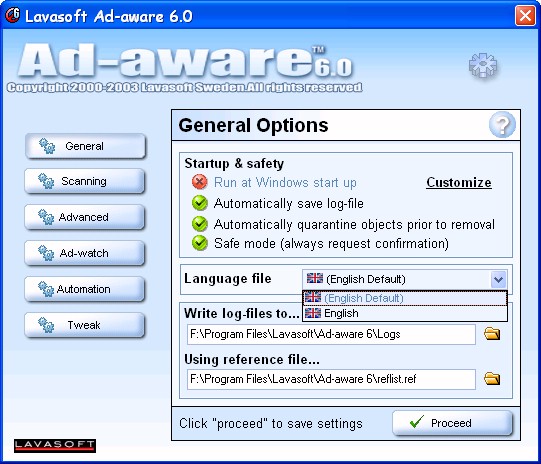Image resolution: width=541 pixels, height=464 pixels.
Task: Close the Ad-aware window
Action: pos(525,16)
